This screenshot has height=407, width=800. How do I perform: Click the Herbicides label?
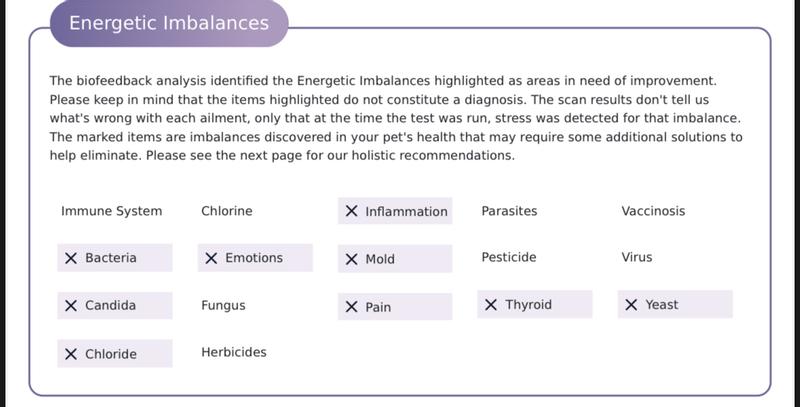234,352
